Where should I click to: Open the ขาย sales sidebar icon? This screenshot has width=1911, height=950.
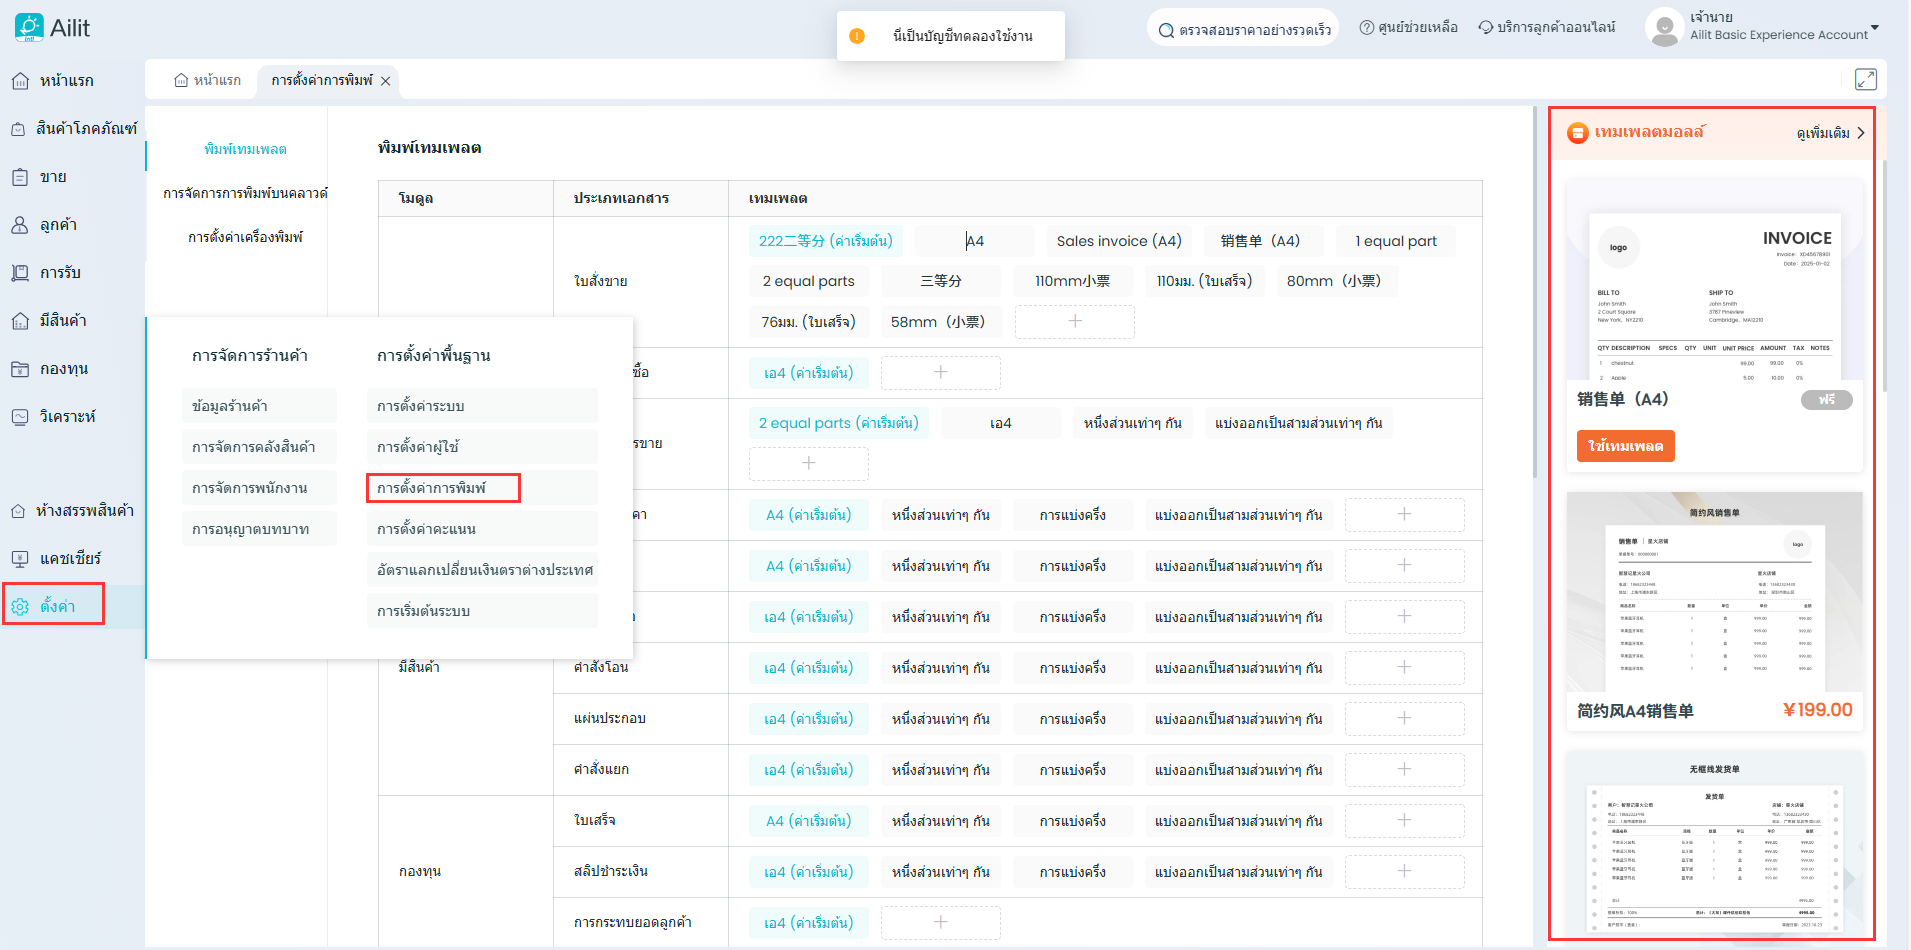(x=20, y=177)
